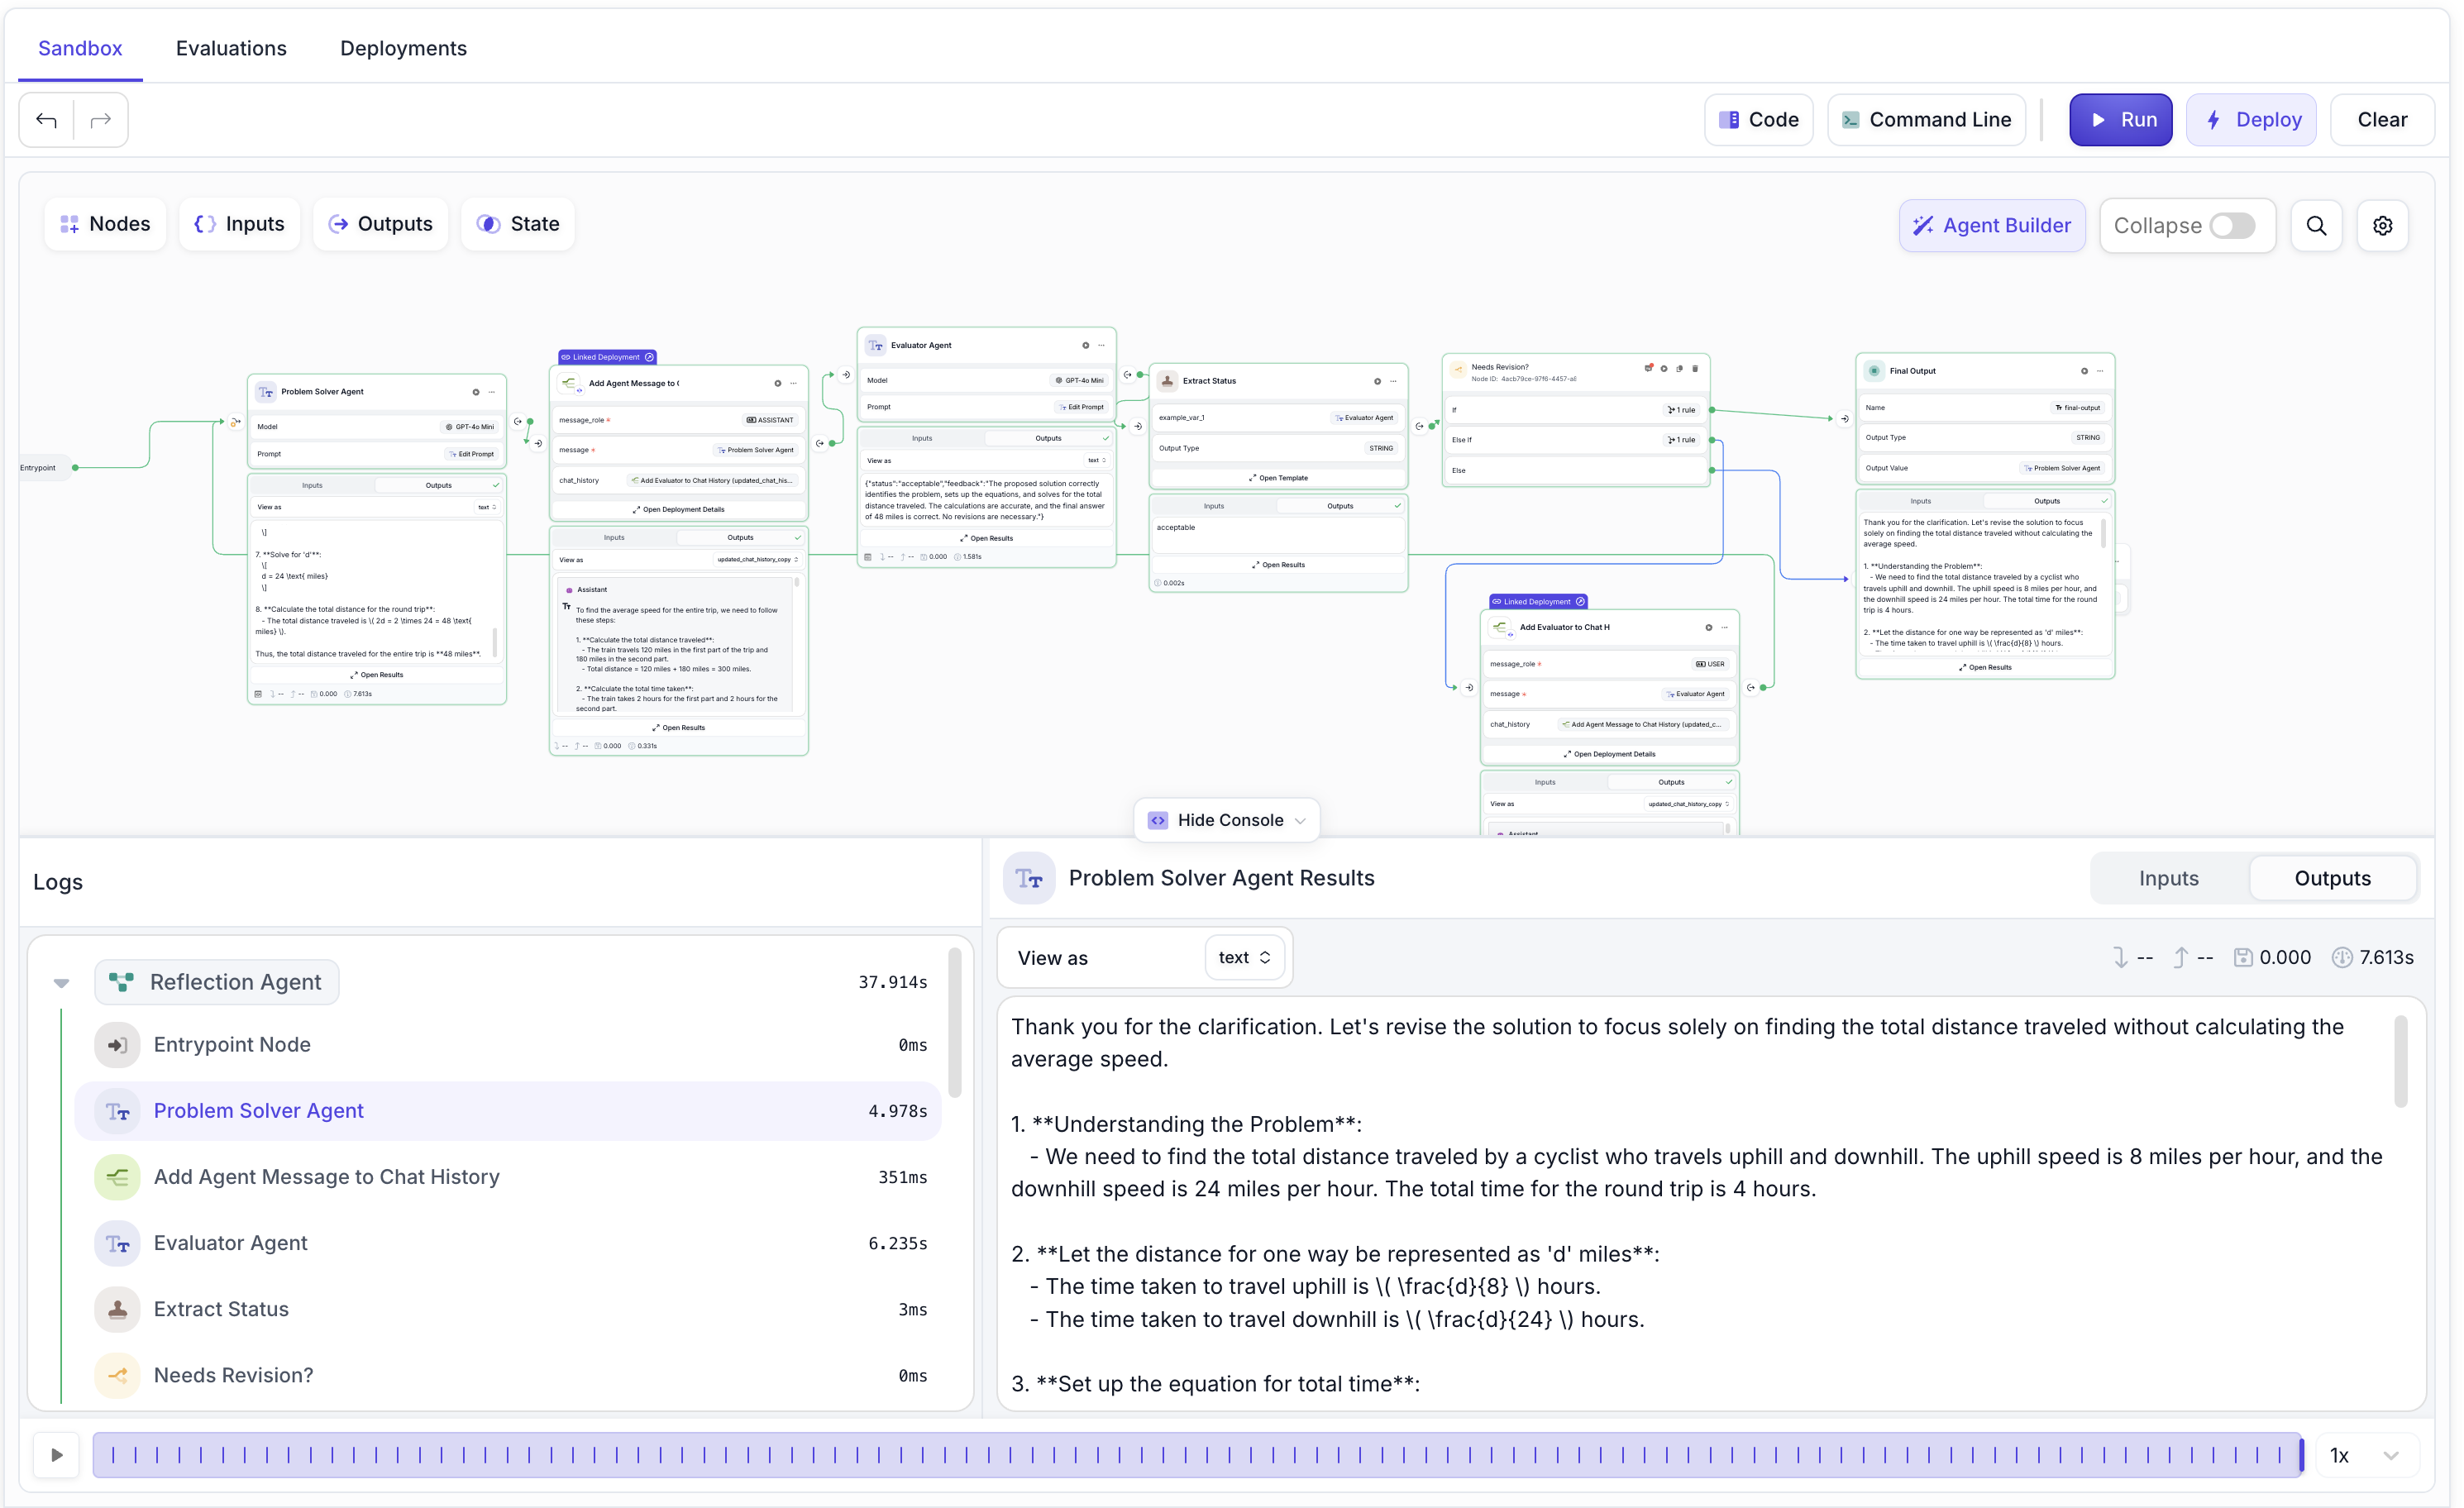
Task: Open the View as text dropdown
Action: click(1244, 958)
